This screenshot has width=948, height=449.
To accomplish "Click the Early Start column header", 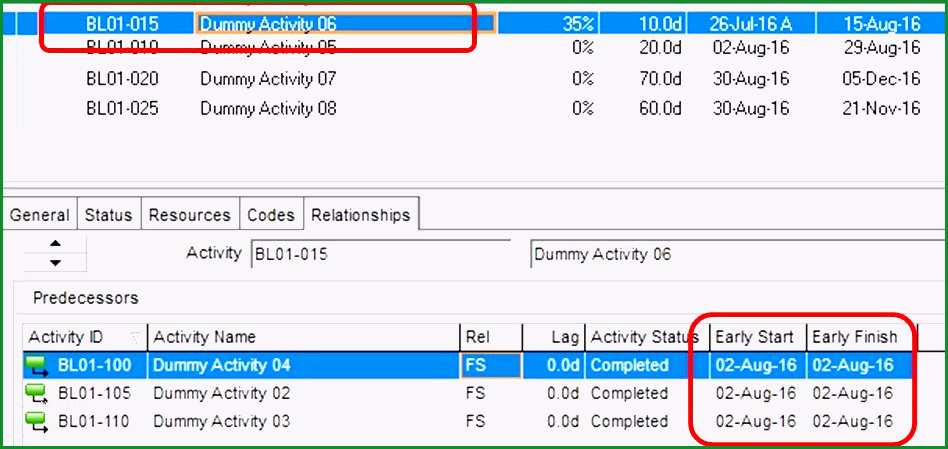I will pyautogui.click(x=758, y=337).
